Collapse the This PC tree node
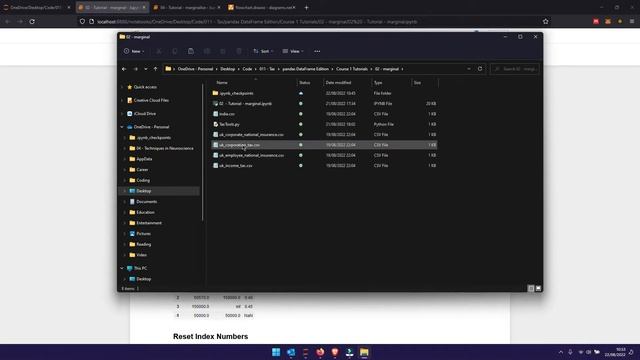The image size is (640, 360). [x=122, y=268]
